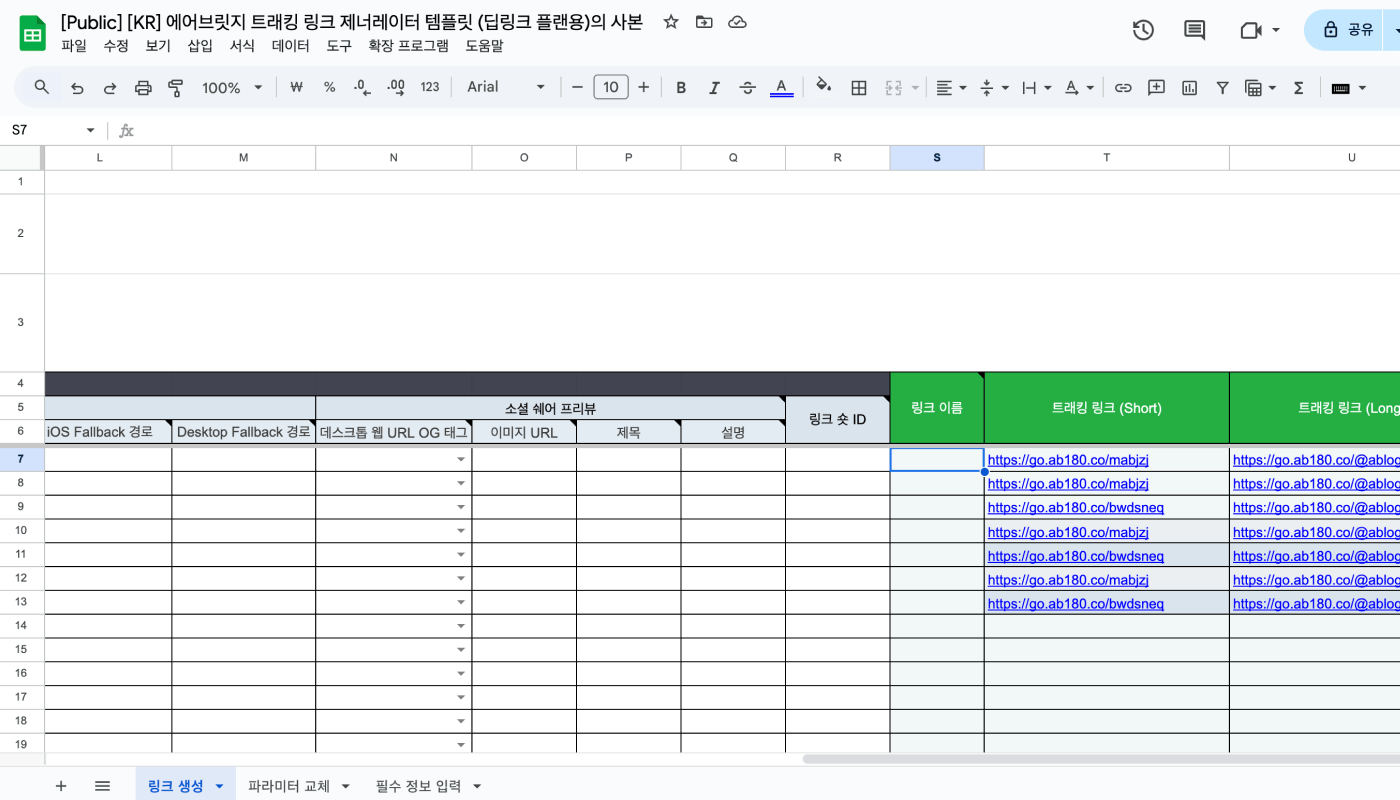The height and width of the screenshot is (800, 1400).
Task: Open horizontal align dropdown
Action: [x=951, y=87]
